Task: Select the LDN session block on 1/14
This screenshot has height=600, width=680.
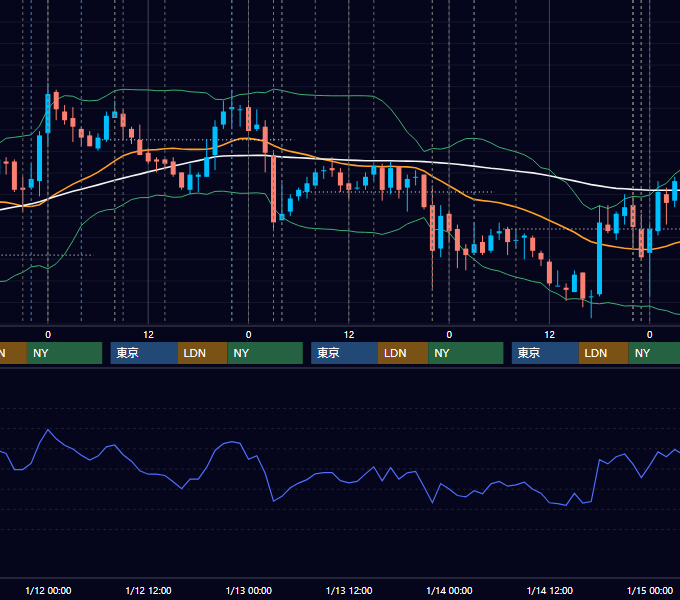Action: click(604, 353)
